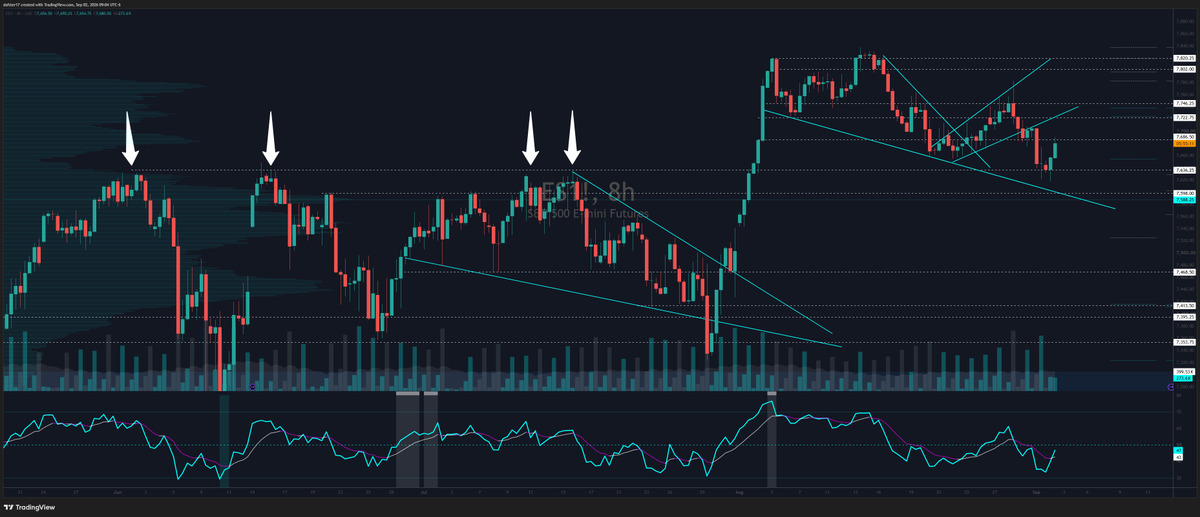1200x517 pixels.
Task: Click the 7,636.25 price label
Action: tap(1184, 170)
